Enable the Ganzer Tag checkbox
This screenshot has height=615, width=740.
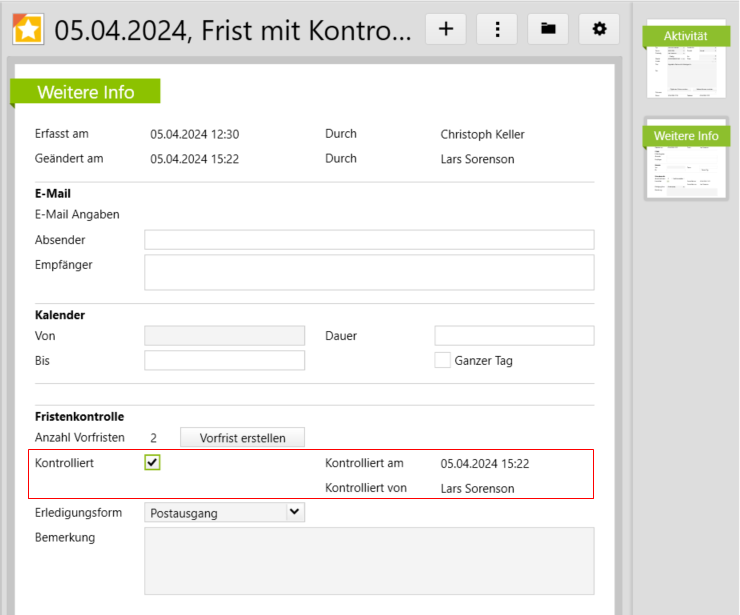pos(442,360)
